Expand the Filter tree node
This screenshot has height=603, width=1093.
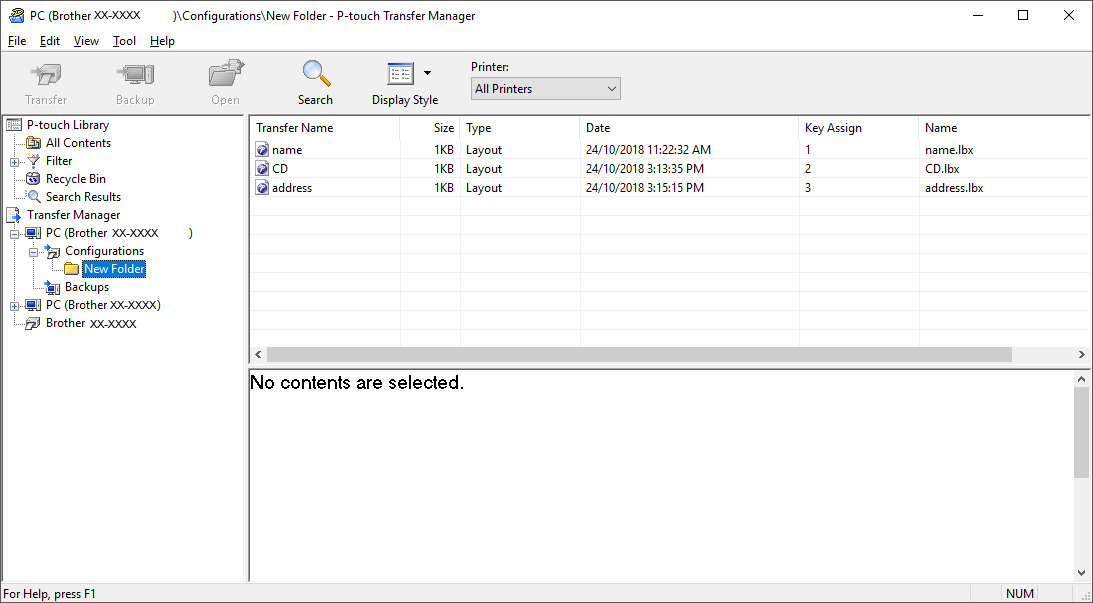[x=14, y=161]
